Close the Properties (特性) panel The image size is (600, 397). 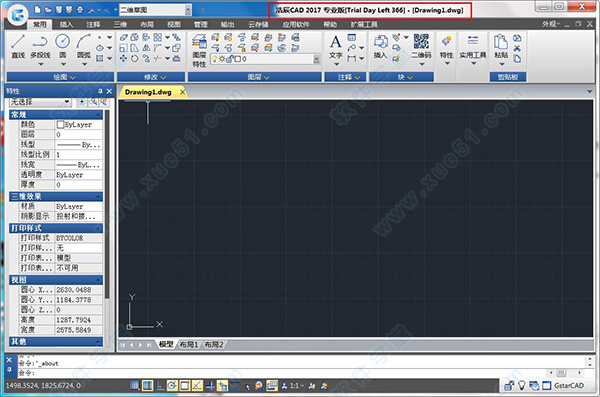point(109,91)
